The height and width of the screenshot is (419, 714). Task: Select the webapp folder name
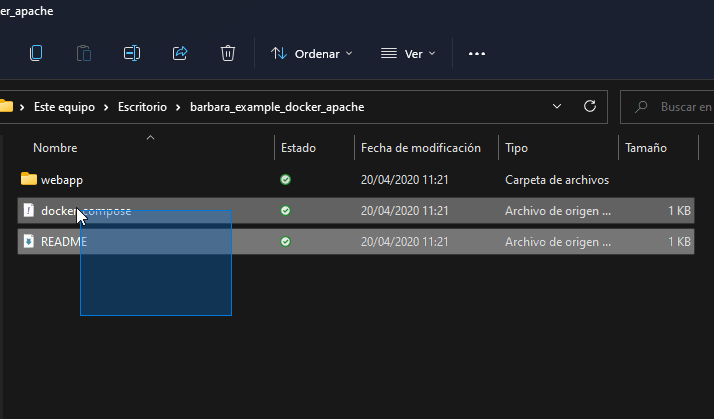coord(62,180)
